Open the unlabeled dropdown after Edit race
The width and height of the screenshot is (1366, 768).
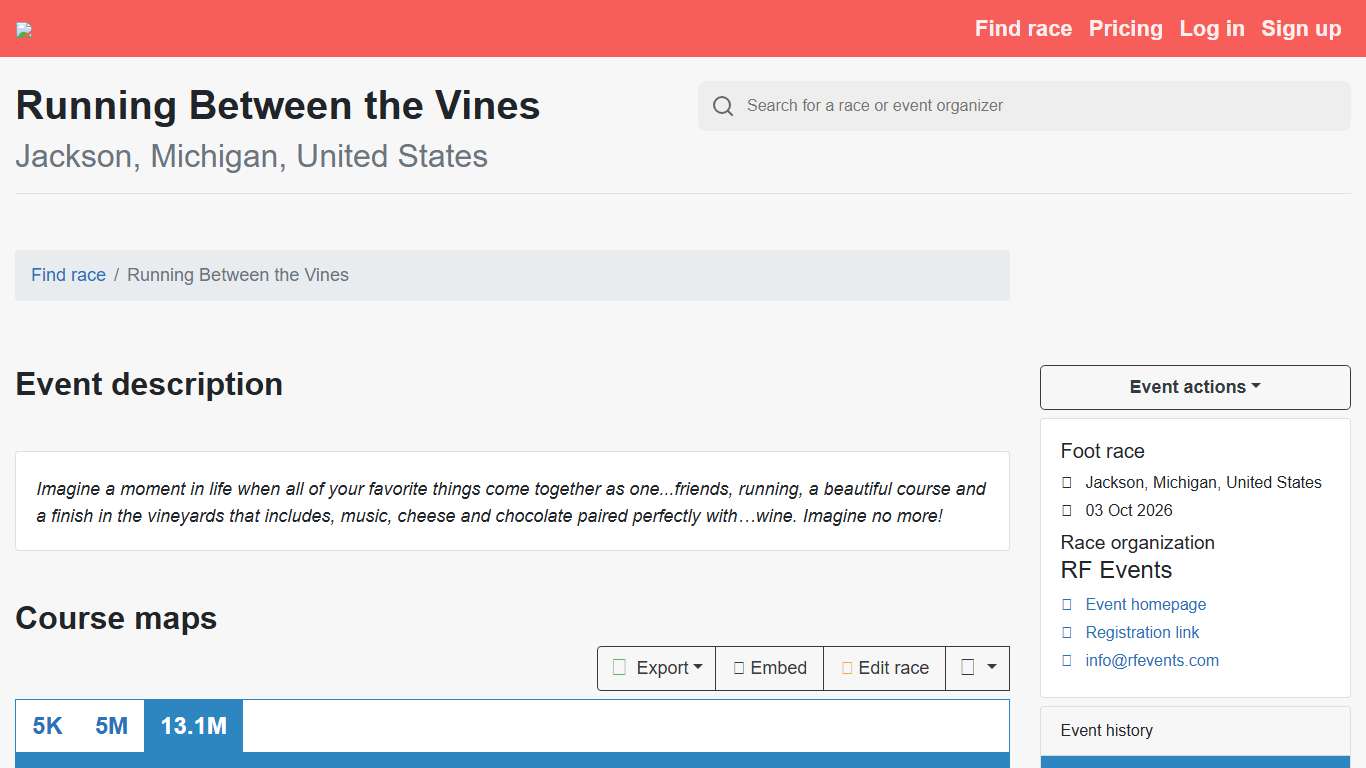(x=977, y=668)
